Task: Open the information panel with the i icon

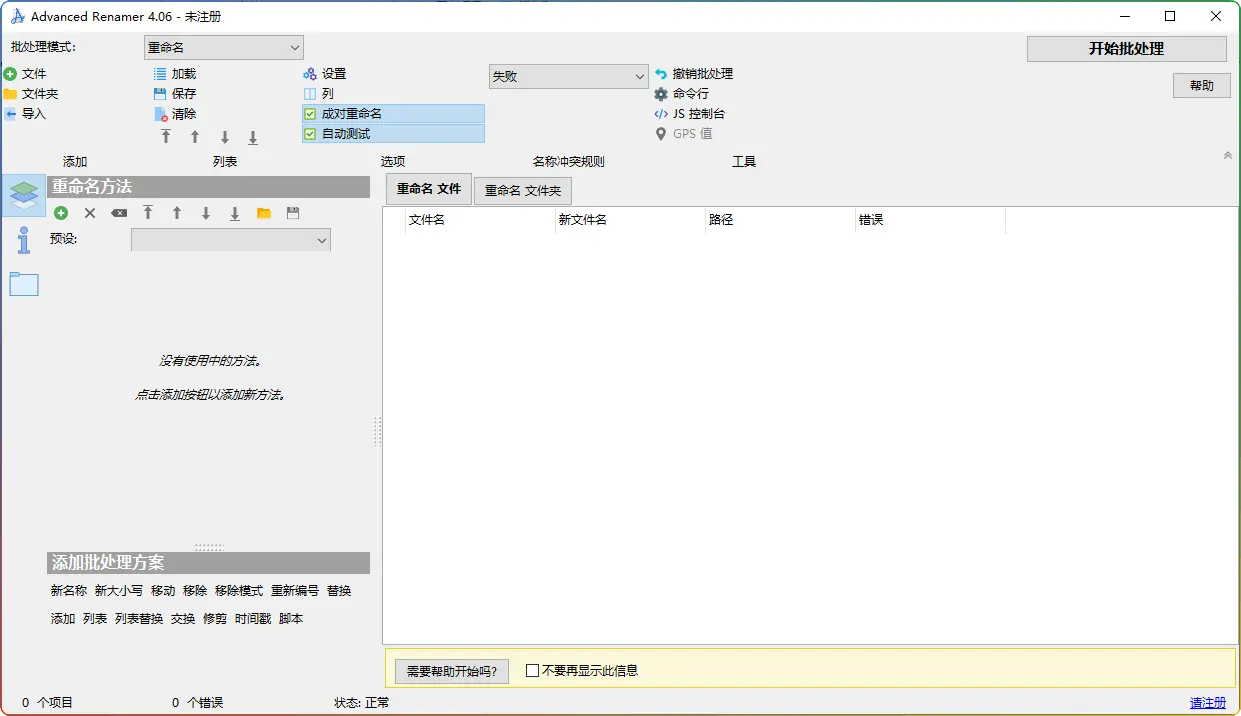Action: pyautogui.click(x=24, y=240)
